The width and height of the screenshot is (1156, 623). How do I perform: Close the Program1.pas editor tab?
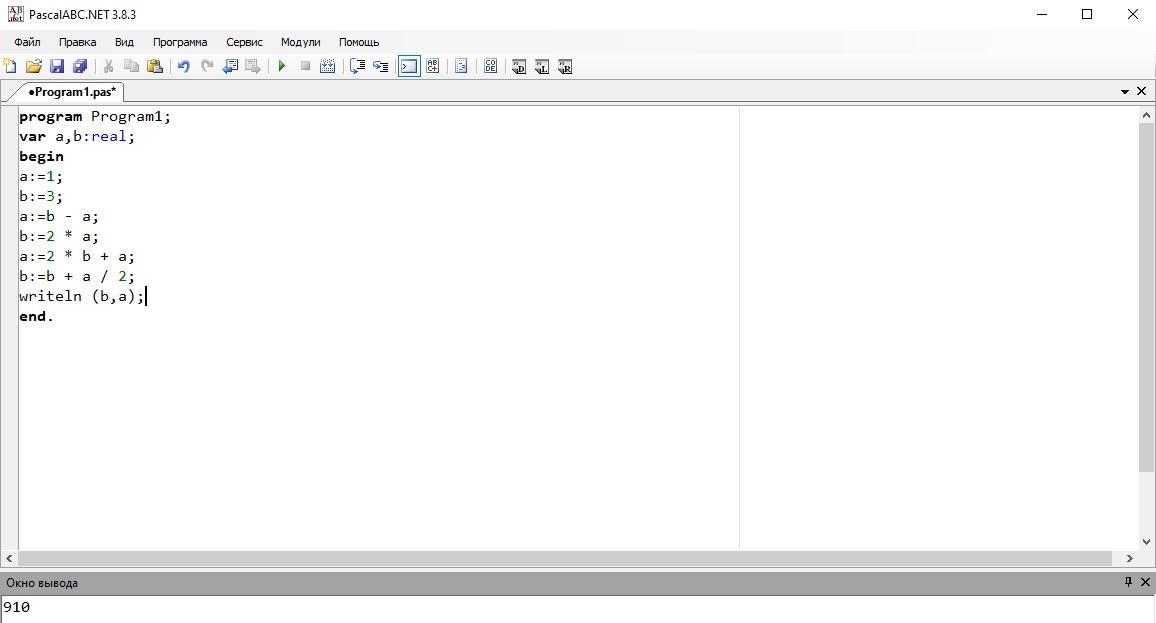(1141, 91)
